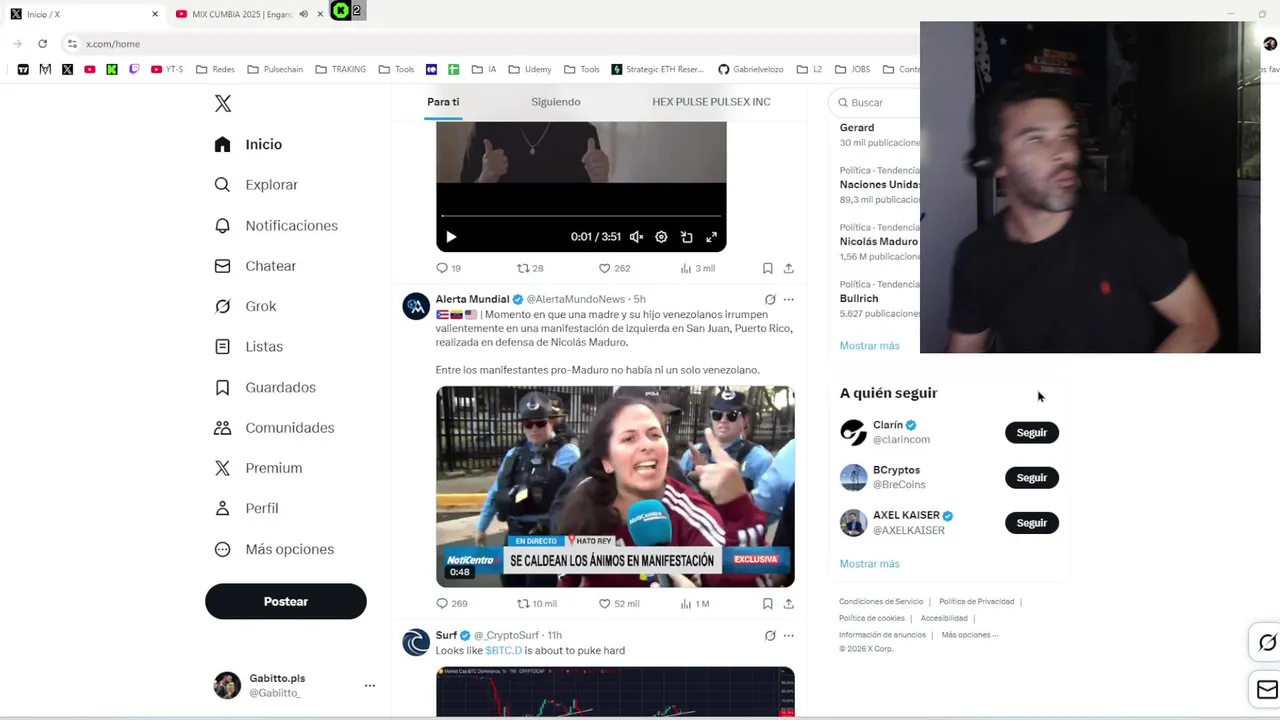Open Guardados bookmarks
This screenshot has height=720, width=1280.
coord(265,387)
